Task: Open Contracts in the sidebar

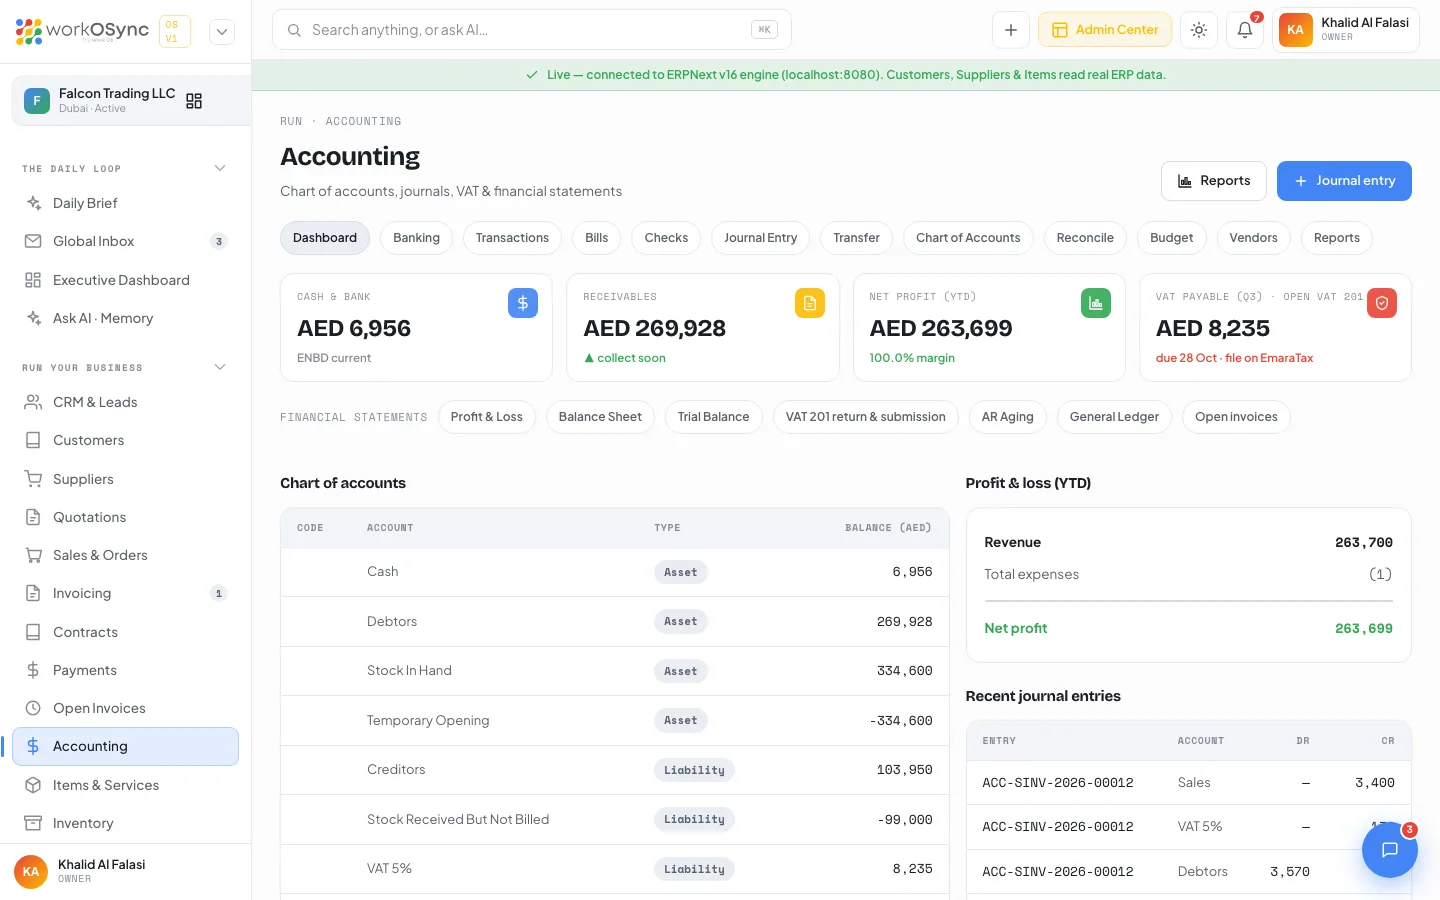Action: coord(125,632)
